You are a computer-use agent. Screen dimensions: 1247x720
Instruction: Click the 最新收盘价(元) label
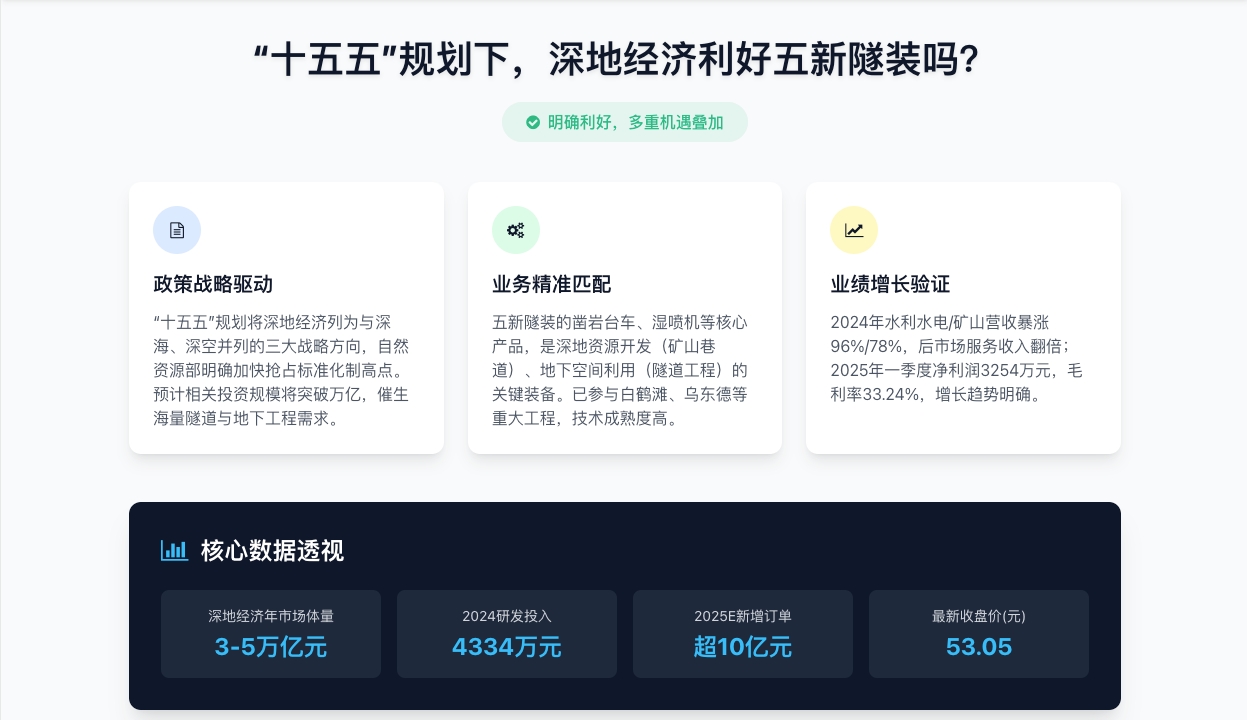click(979, 616)
